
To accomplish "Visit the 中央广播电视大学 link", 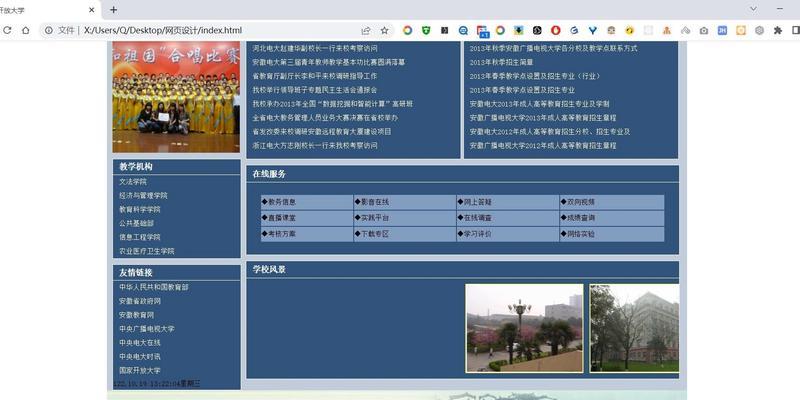I will pos(147,329).
